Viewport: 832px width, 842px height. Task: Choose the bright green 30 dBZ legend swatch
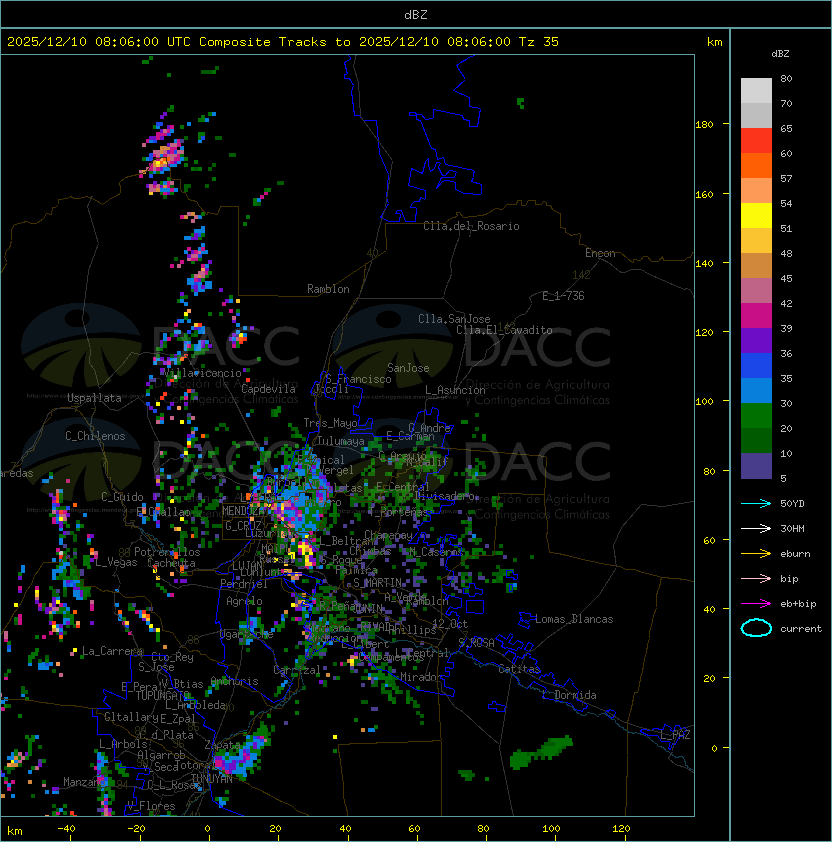[x=756, y=416]
